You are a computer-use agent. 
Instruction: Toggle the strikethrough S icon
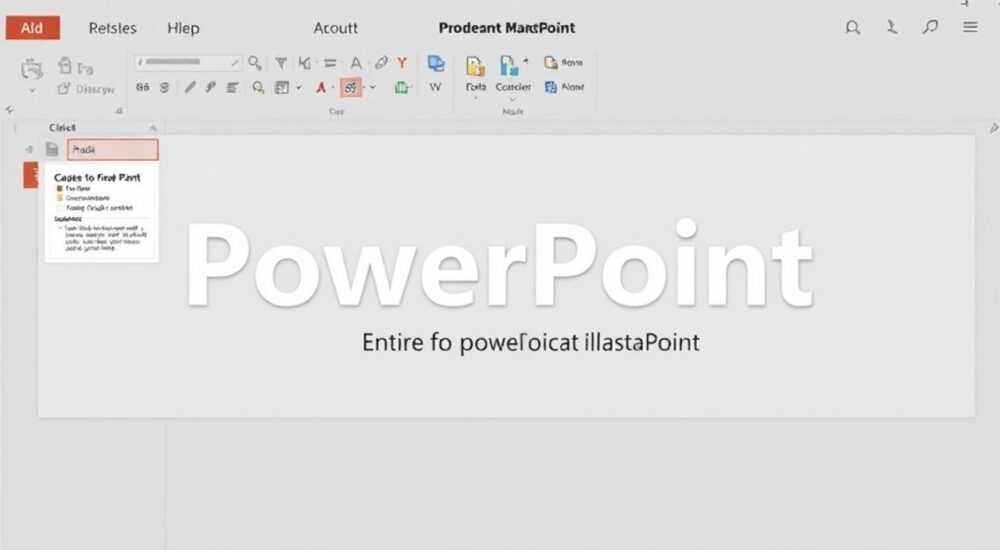[165, 87]
